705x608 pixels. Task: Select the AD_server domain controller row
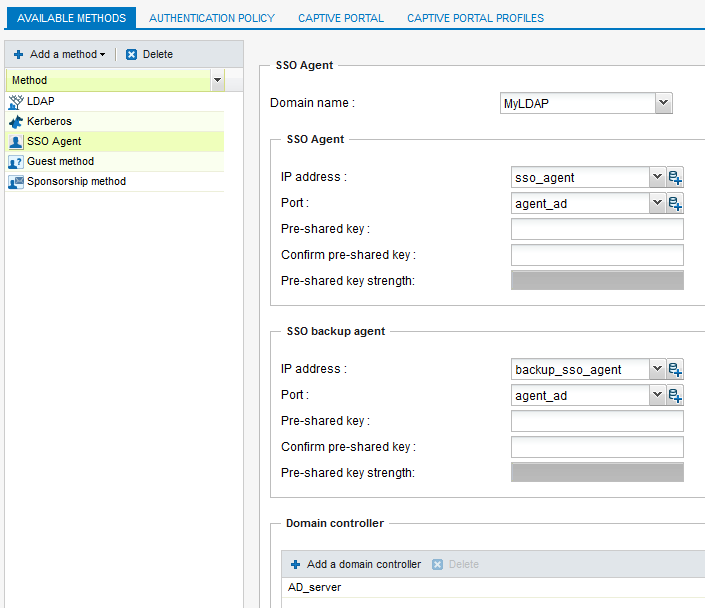(493, 587)
